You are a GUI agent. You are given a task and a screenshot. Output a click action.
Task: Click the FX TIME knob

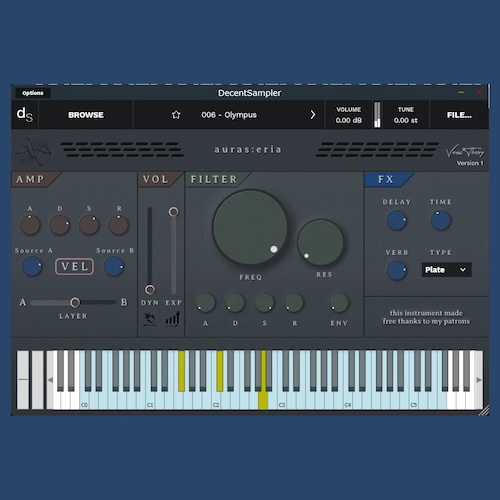(x=441, y=220)
